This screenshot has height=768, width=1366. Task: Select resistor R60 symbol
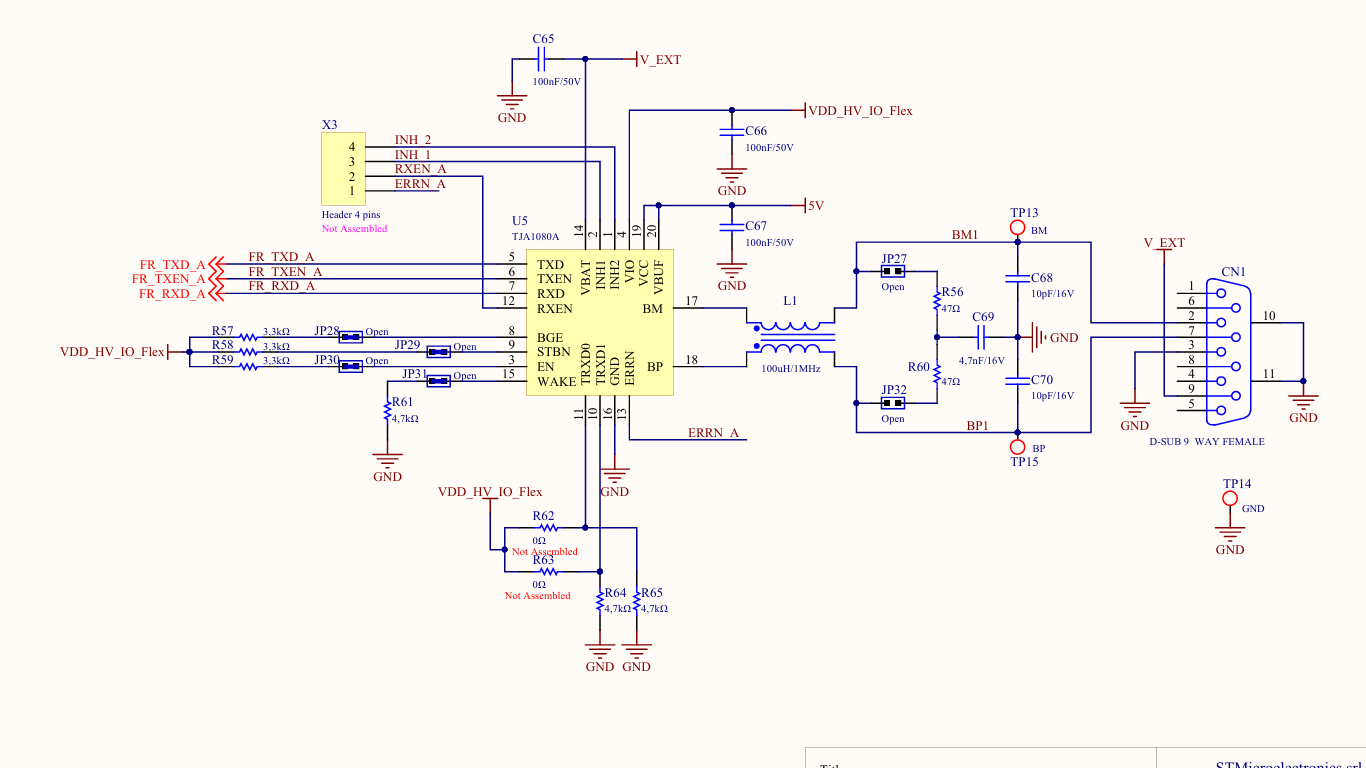(x=937, y=373)
